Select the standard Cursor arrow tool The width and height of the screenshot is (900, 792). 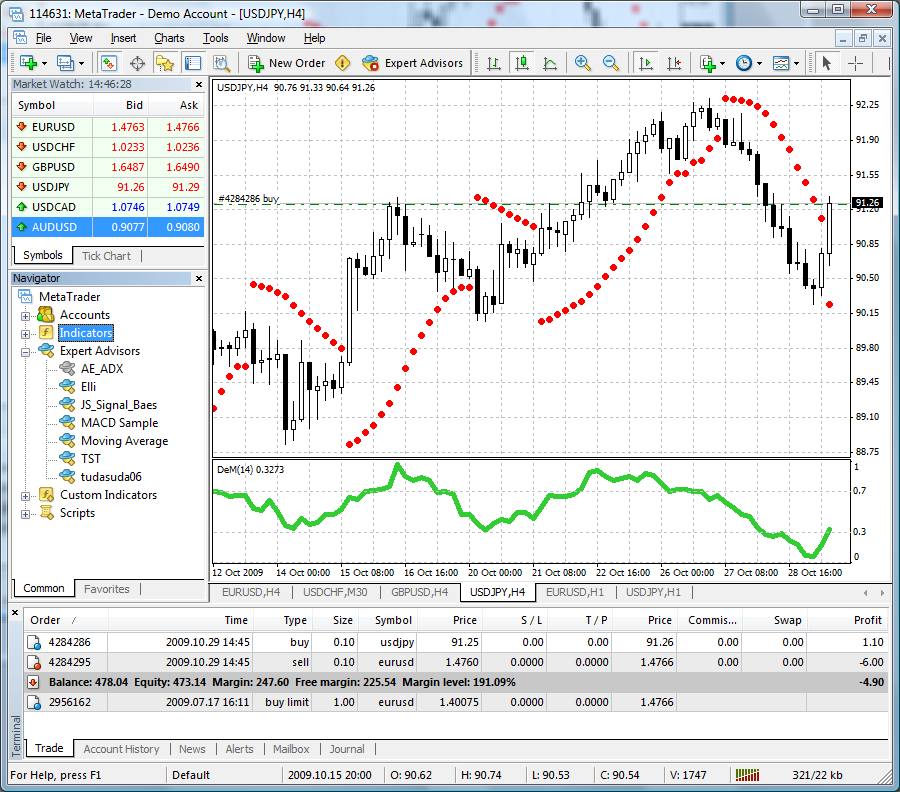(x=827, y=63)
